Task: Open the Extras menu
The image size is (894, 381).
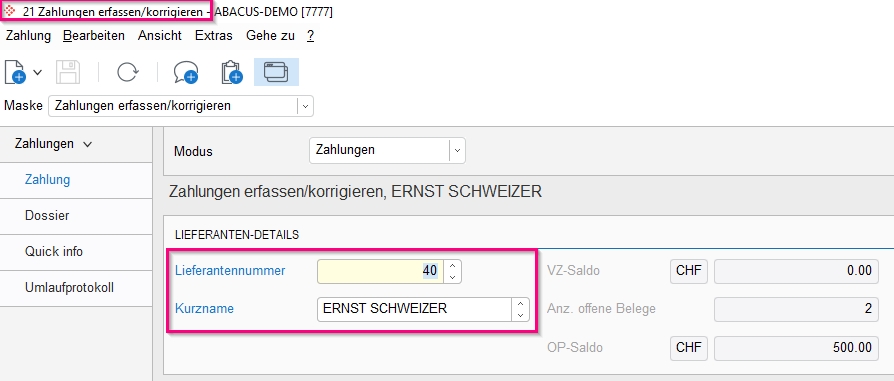Action: [x=214, y=35]
